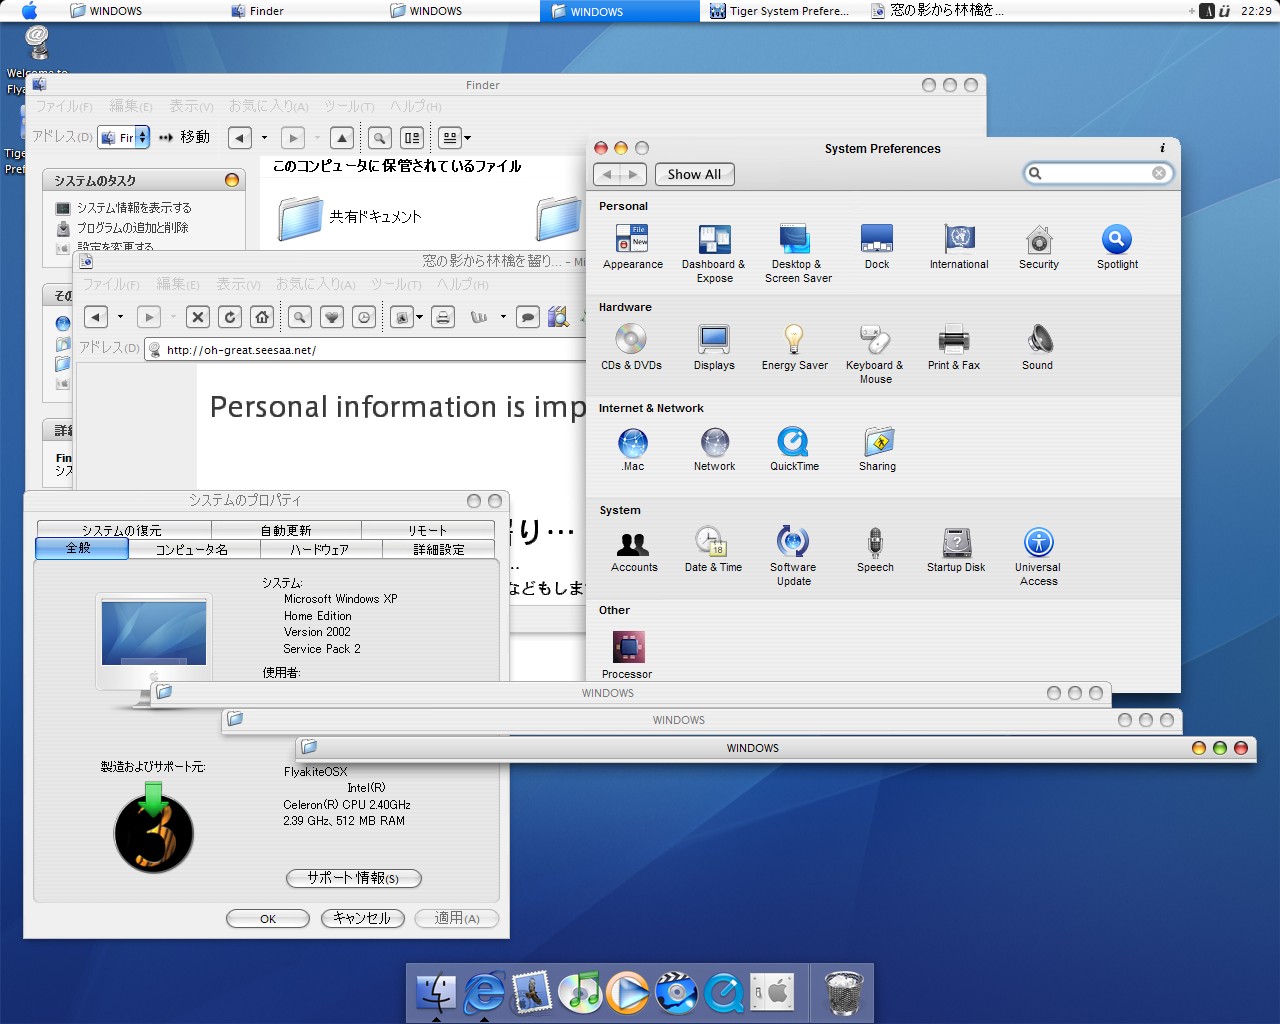
Task: Open the Views dropdown arrow in Finder toolbar
Action: (x=468, y=138)
